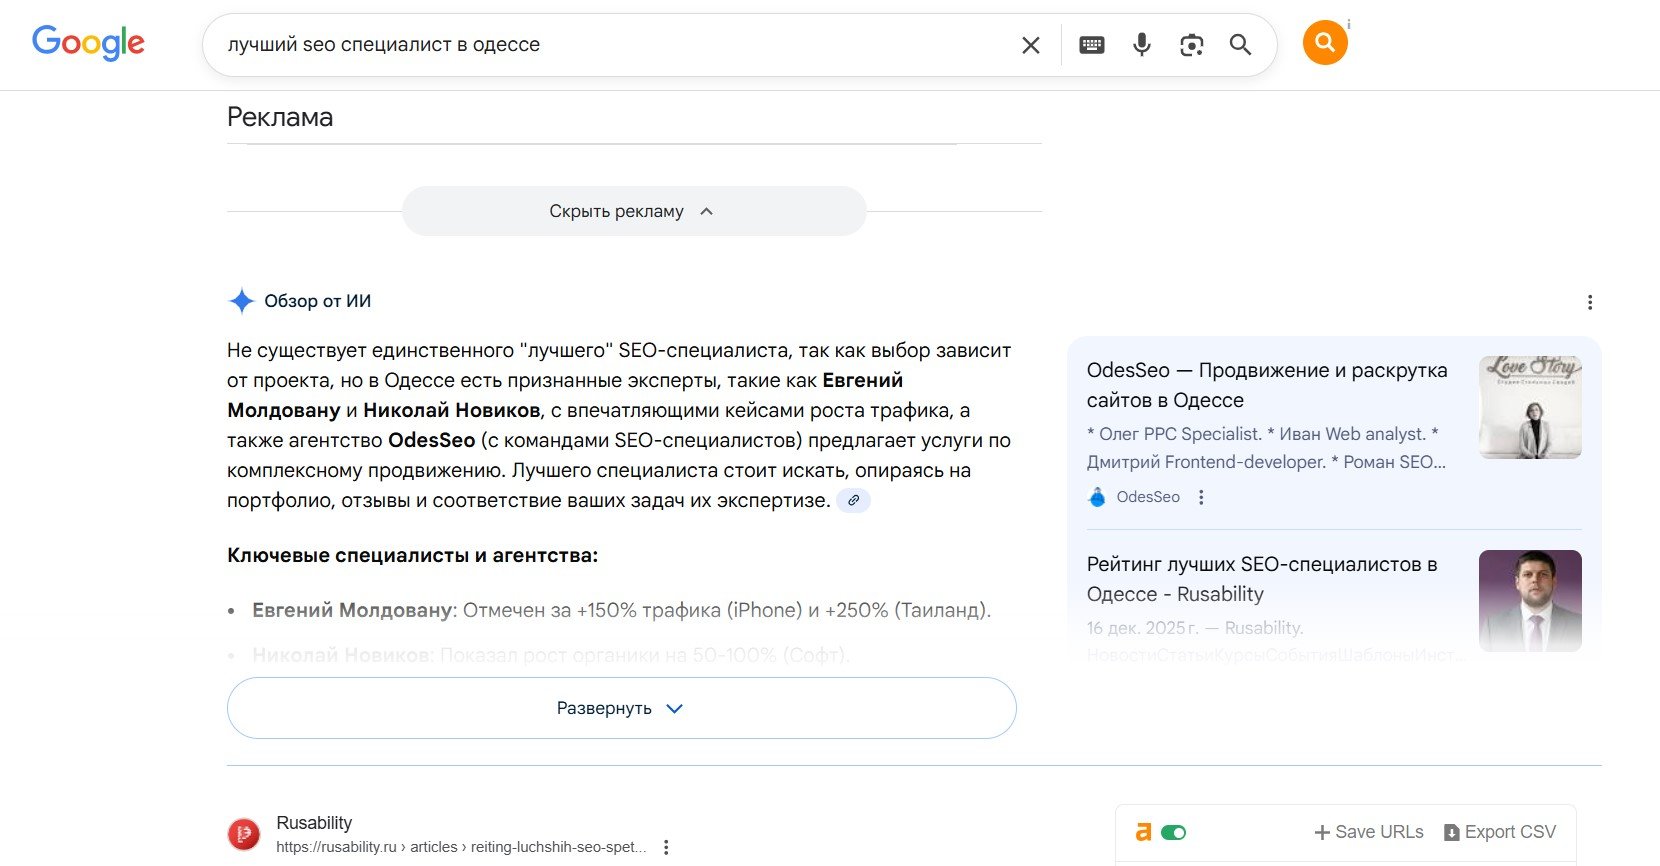Click Export CSV button
Viewport: 1660px width, 866px height.
click(x=1499, y=832)
